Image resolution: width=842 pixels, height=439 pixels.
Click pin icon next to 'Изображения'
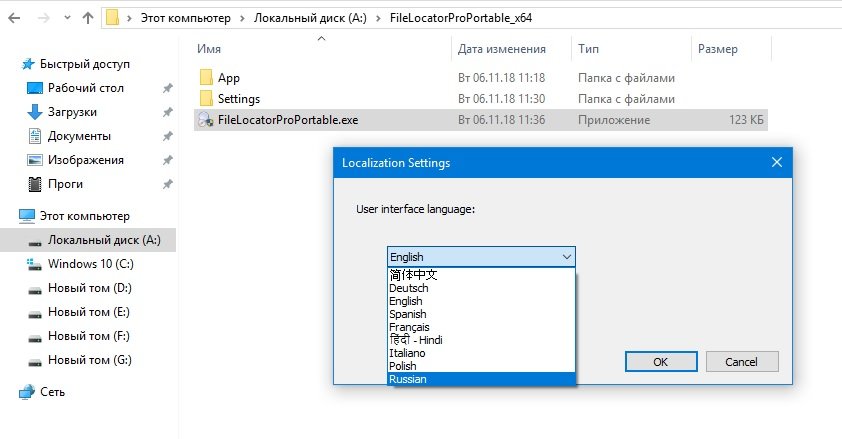click(x=168, y=160)
